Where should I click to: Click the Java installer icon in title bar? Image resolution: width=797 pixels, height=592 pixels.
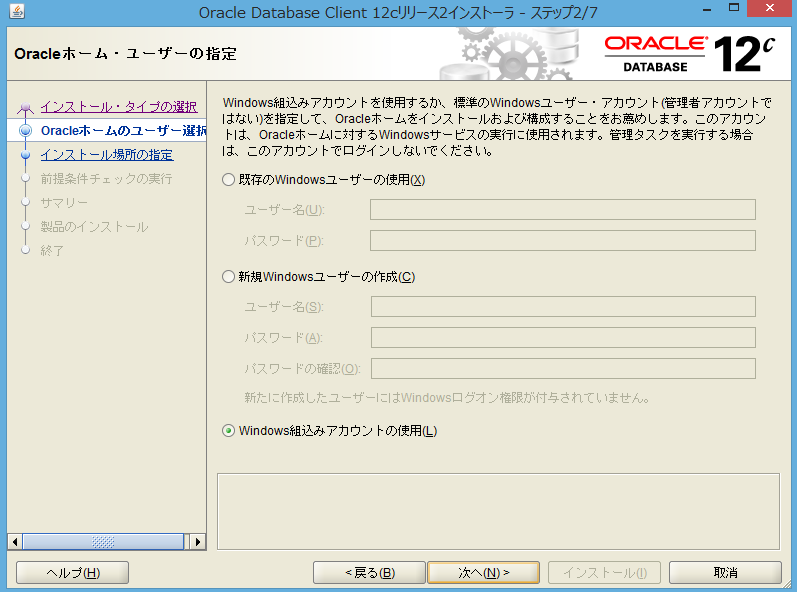pos(17,11)
